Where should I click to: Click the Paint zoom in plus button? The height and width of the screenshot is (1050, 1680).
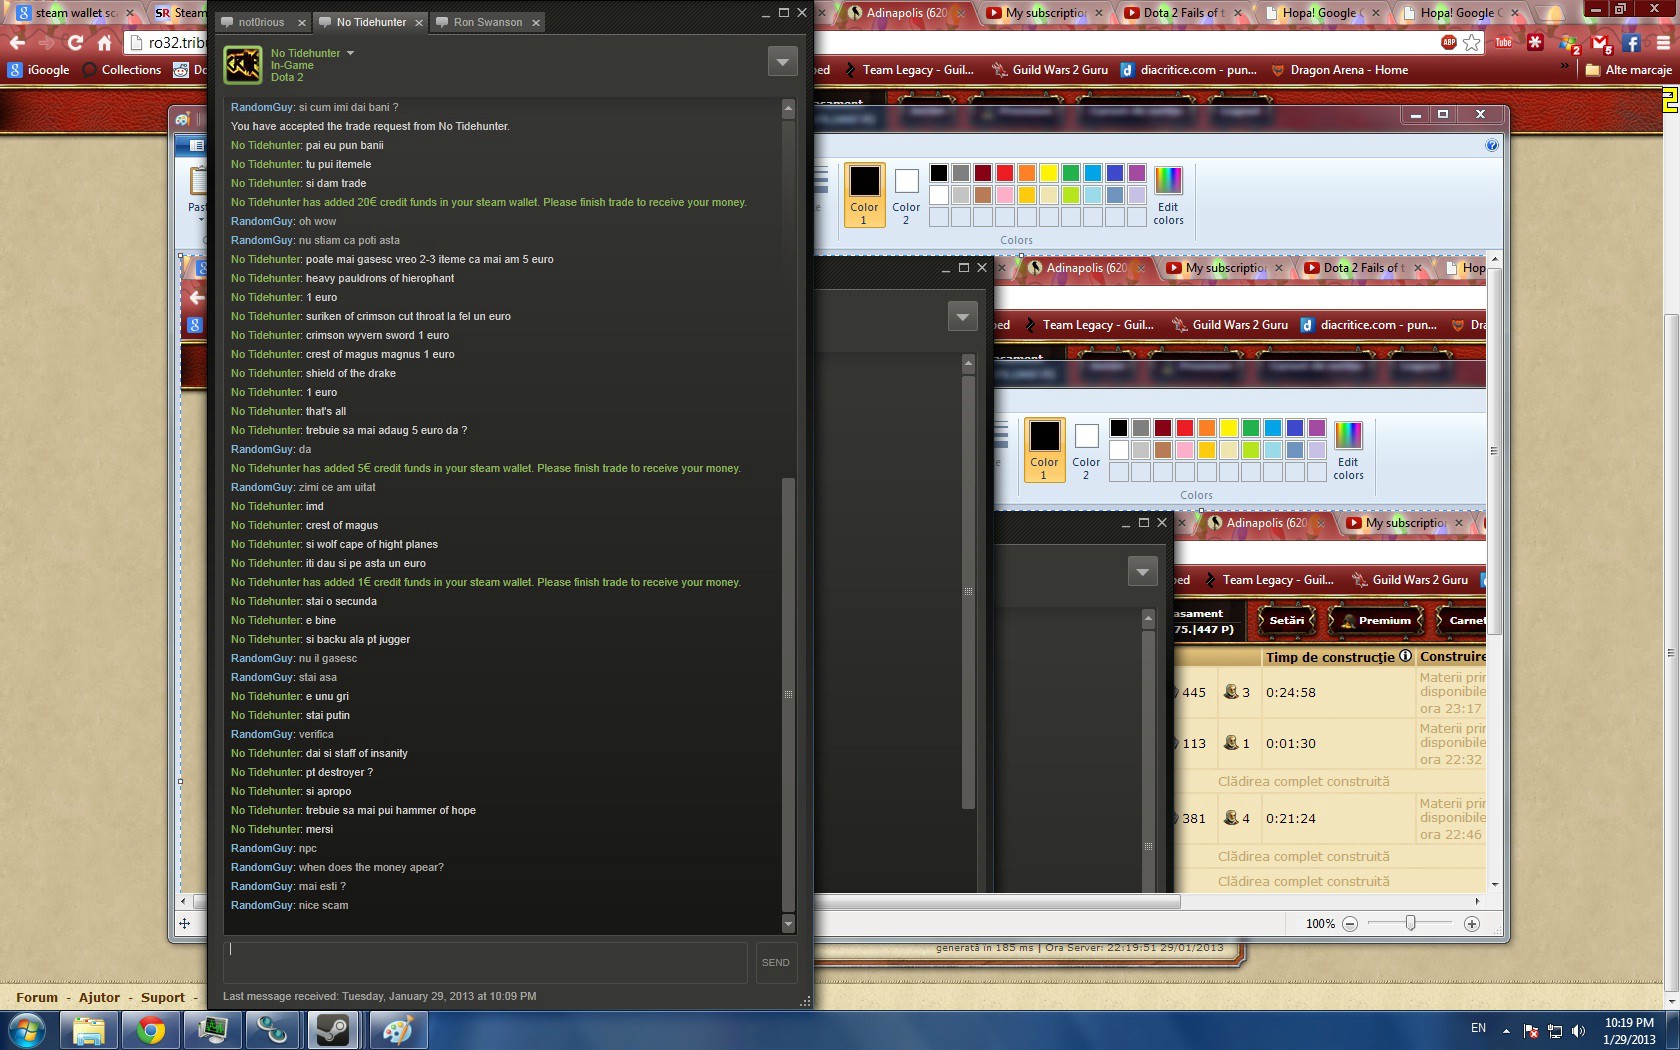pos(1471,924)
